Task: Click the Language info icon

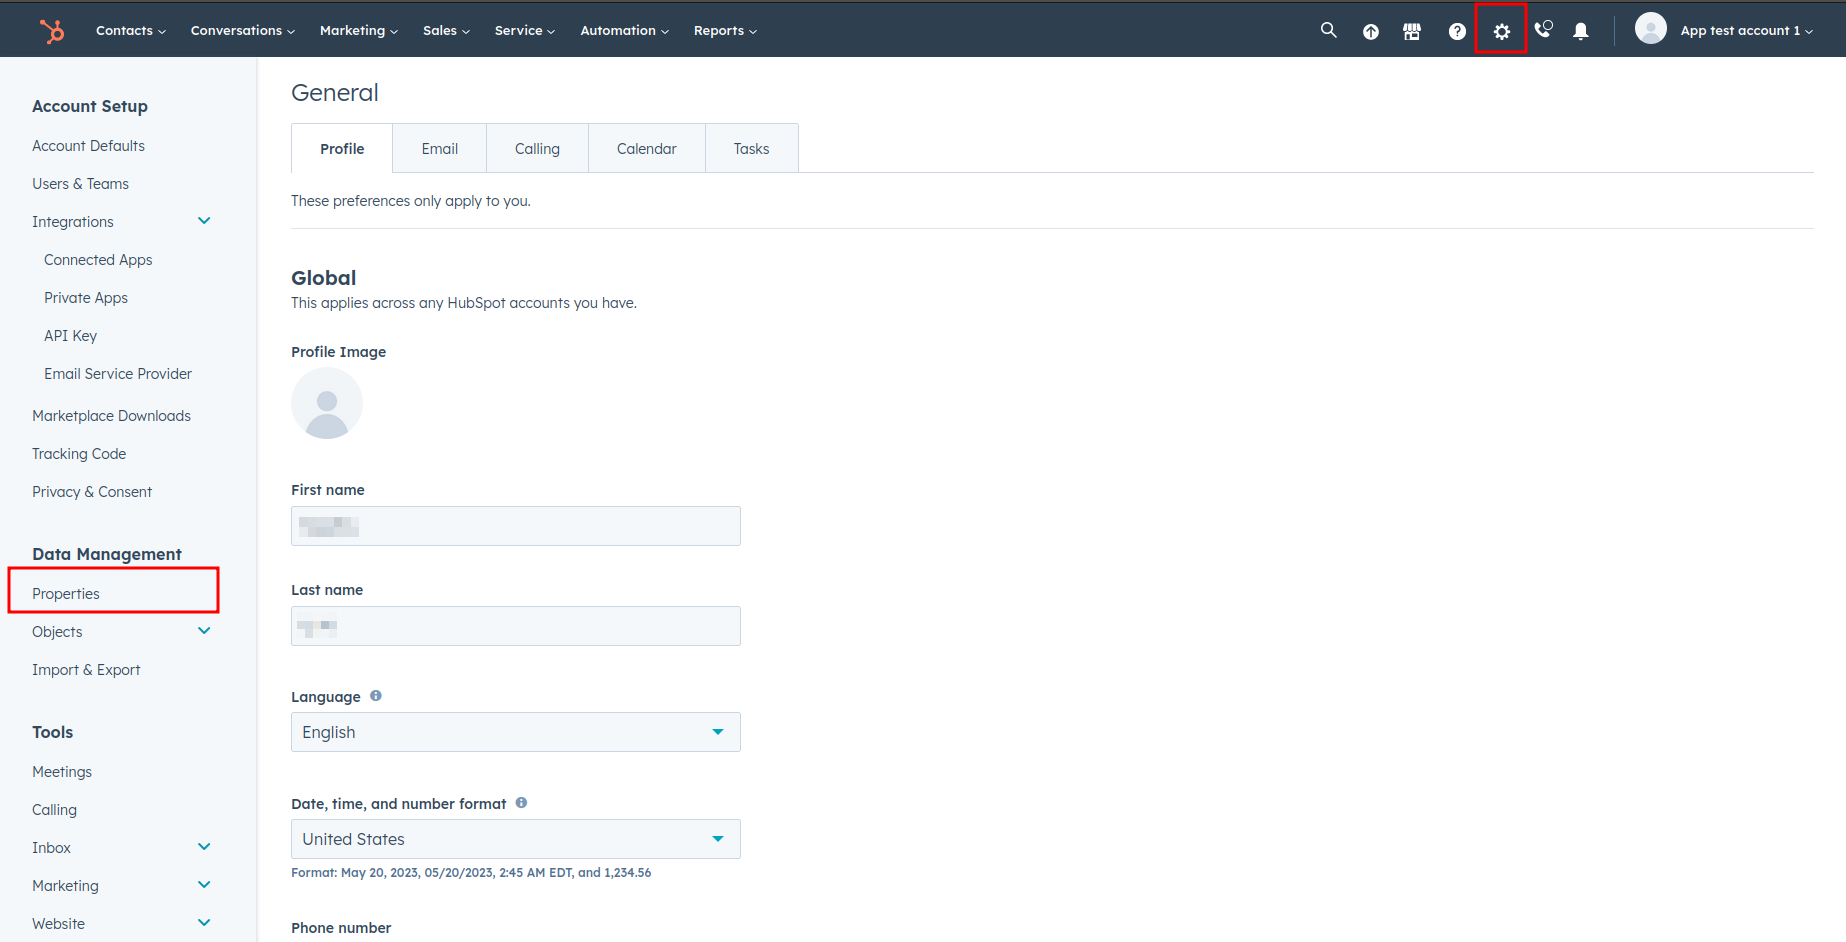Action: (376, 696)
